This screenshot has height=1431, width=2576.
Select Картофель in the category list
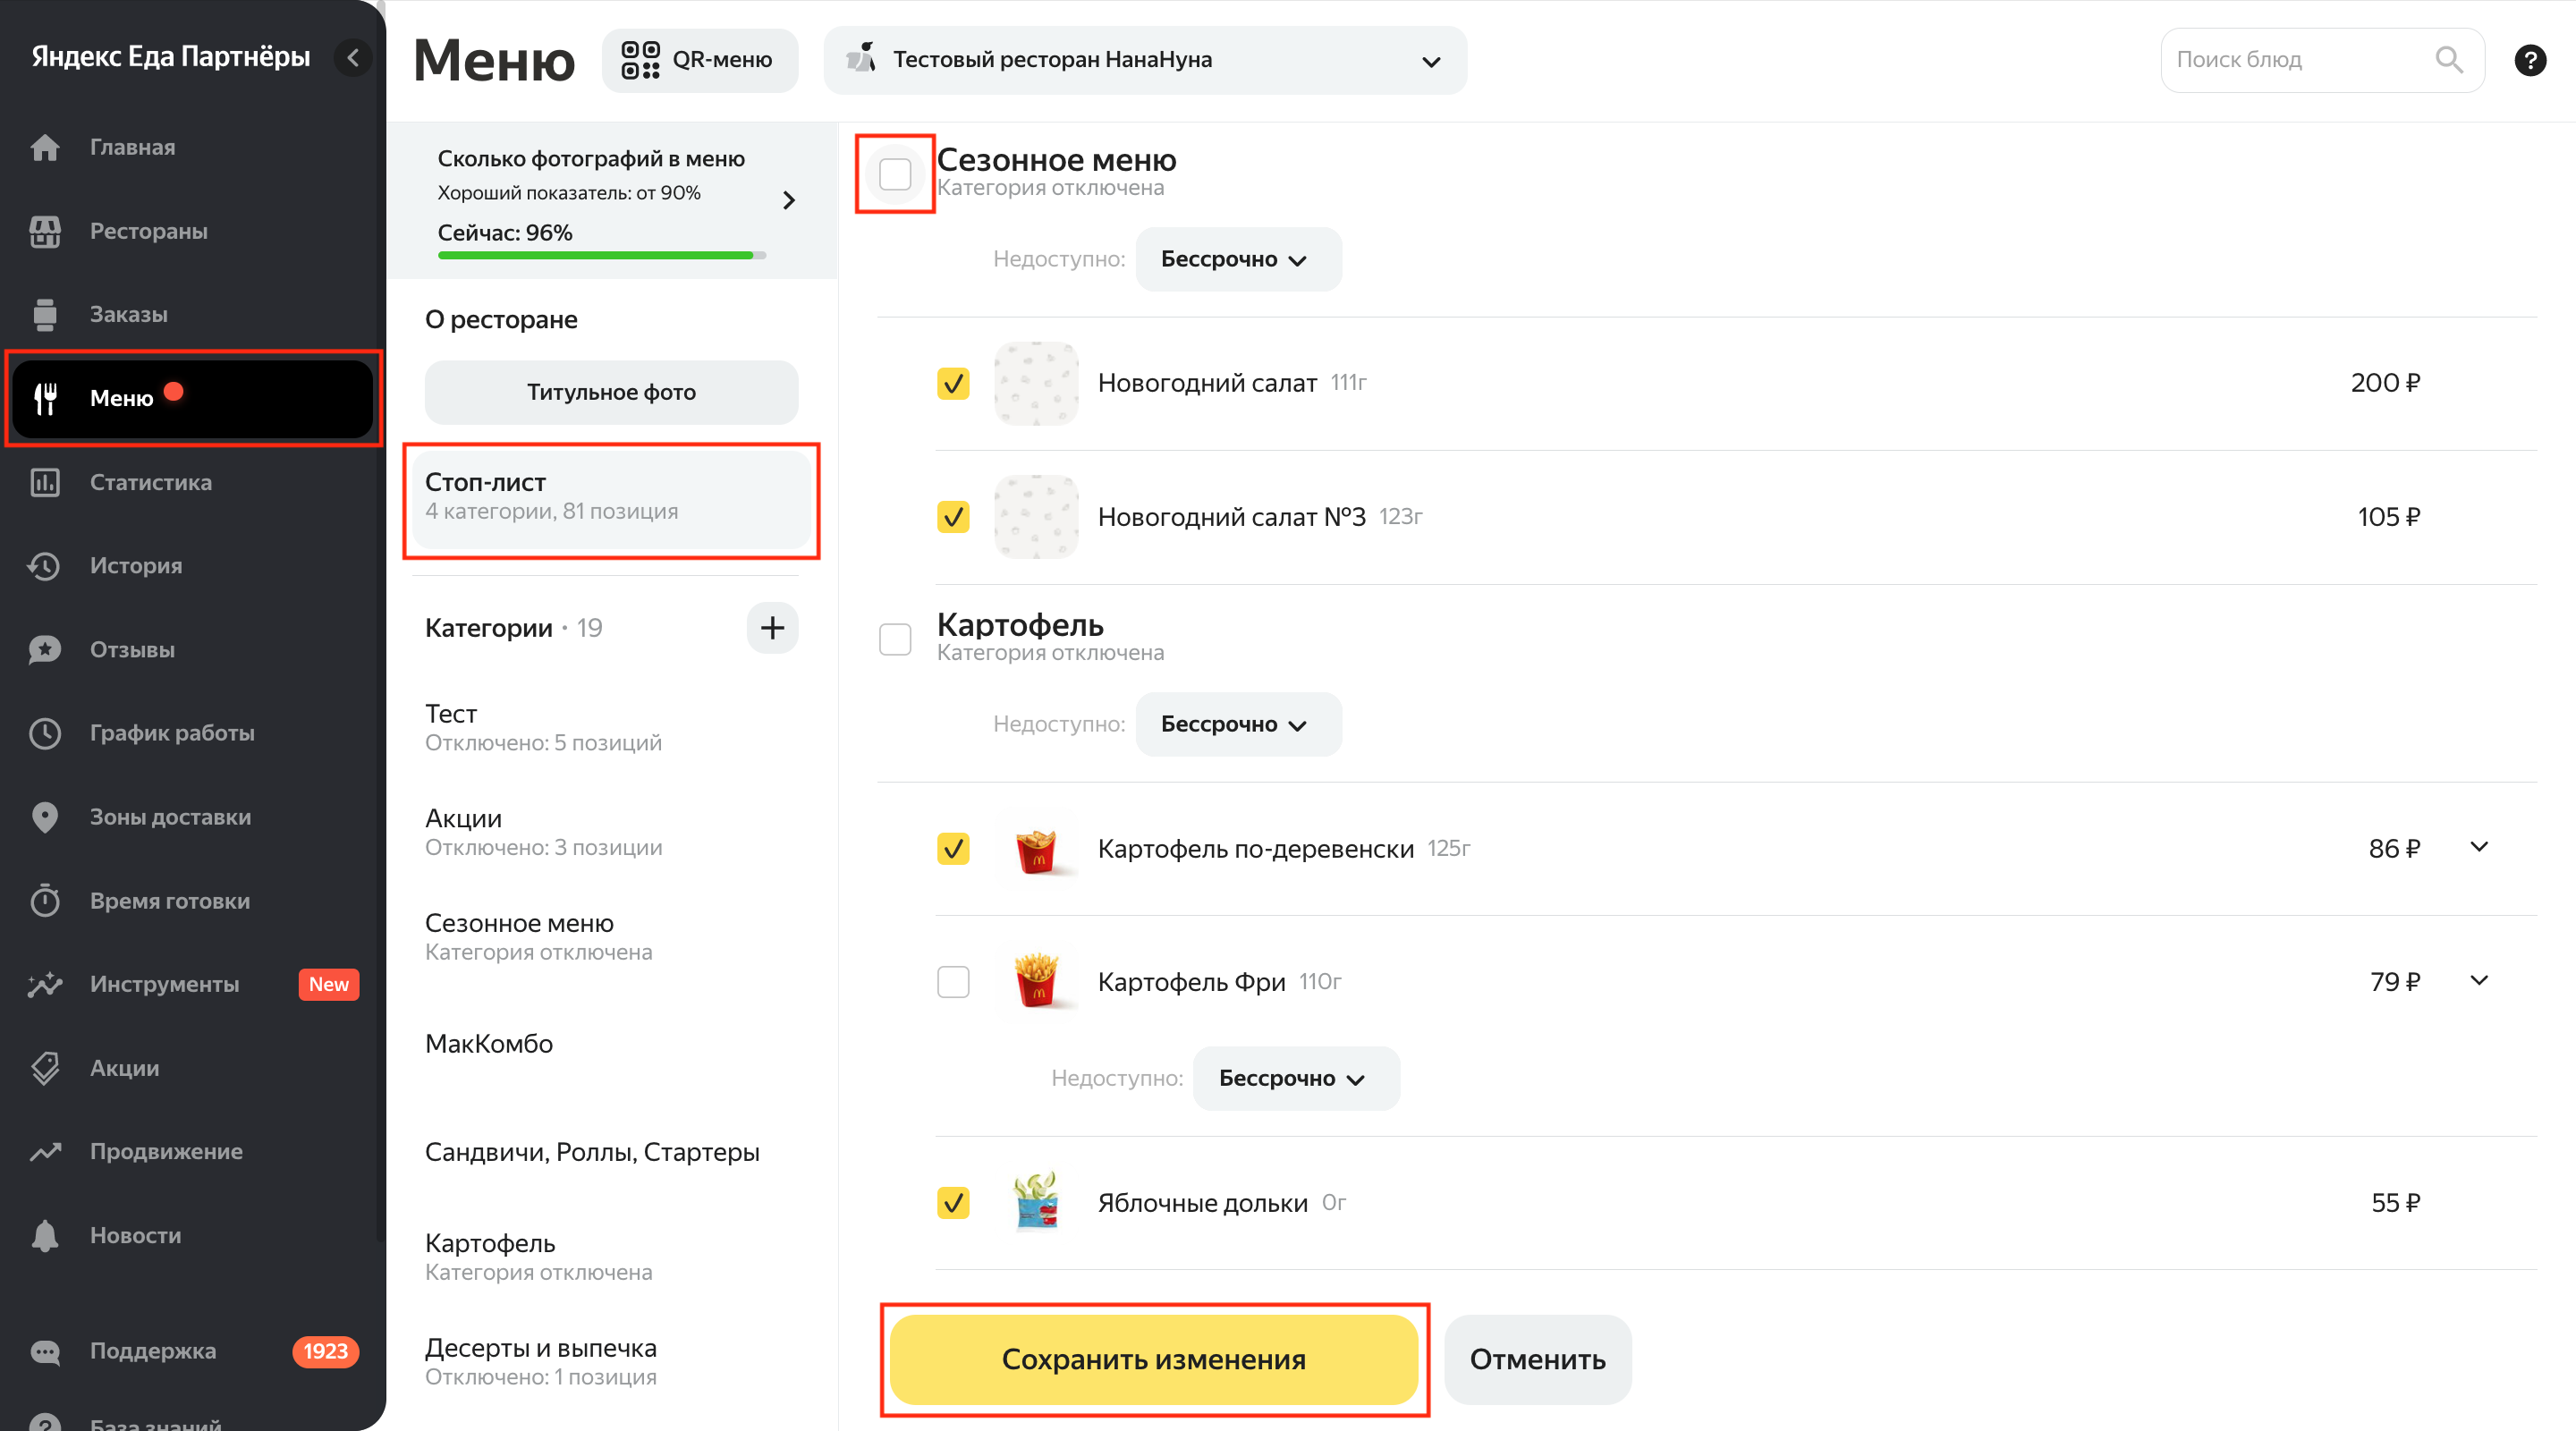[x=611, y=1257]
